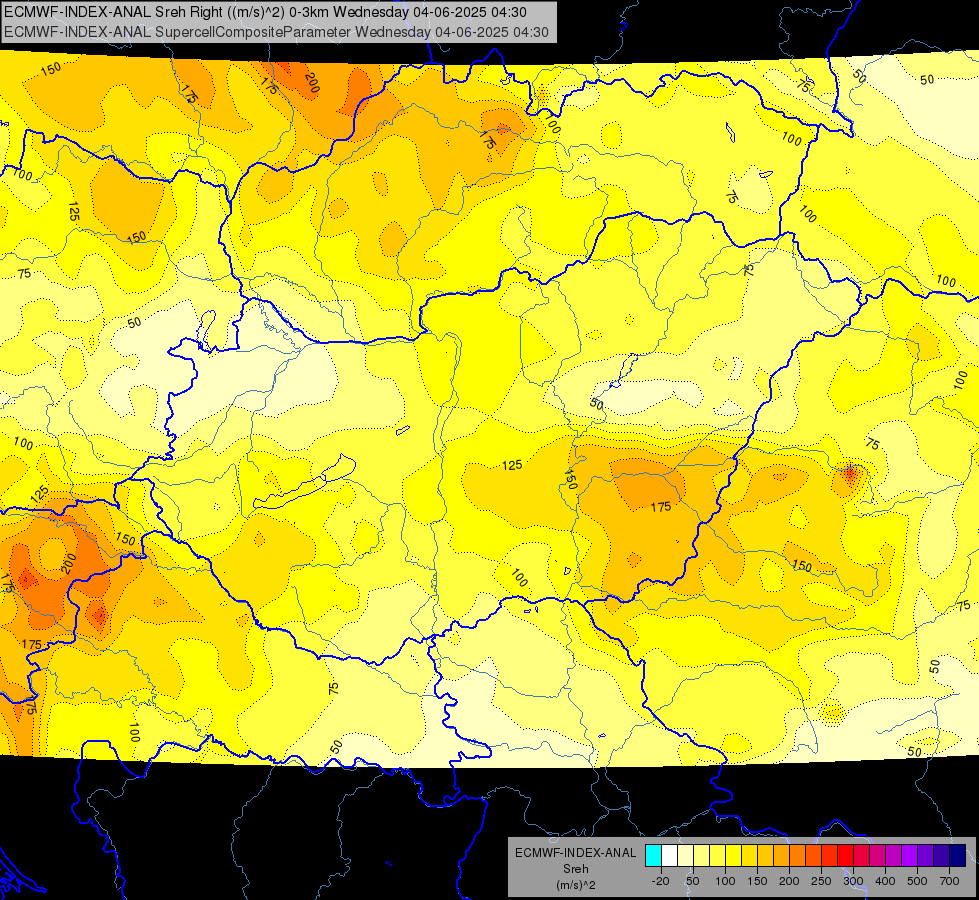This screenshot has width=979, height=900.
Task: Click the cyan swatch in the legend
Action: click(x=654, y=856)
